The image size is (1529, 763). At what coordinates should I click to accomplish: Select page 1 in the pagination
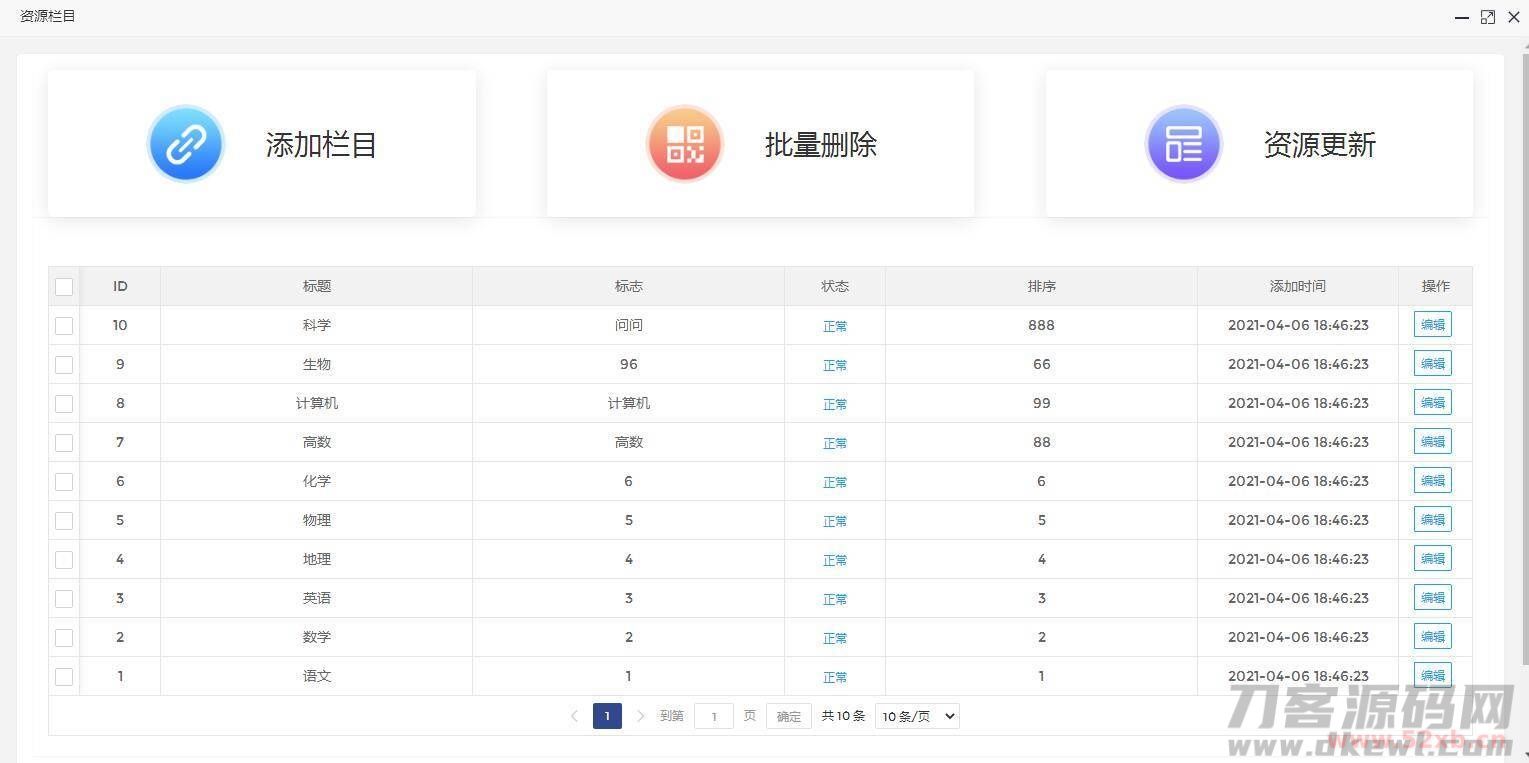[x=607, y=716]
